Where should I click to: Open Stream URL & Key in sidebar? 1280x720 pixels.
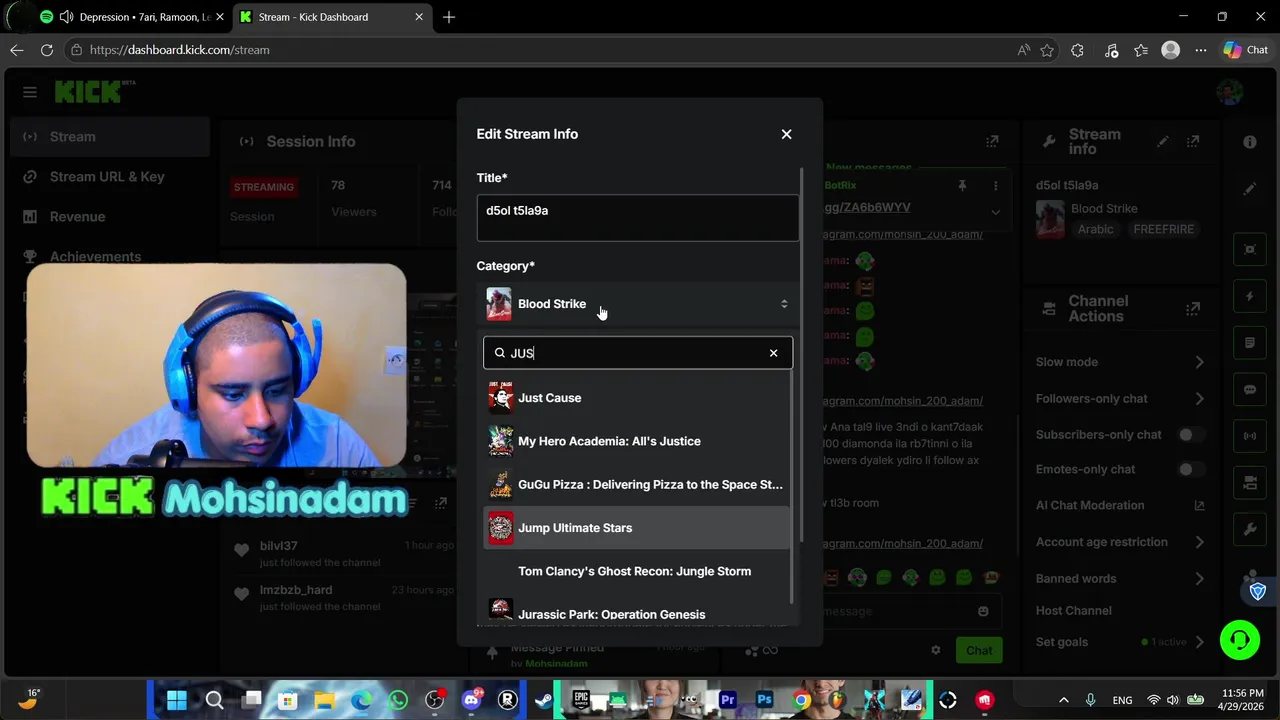[x=110, y=177]
